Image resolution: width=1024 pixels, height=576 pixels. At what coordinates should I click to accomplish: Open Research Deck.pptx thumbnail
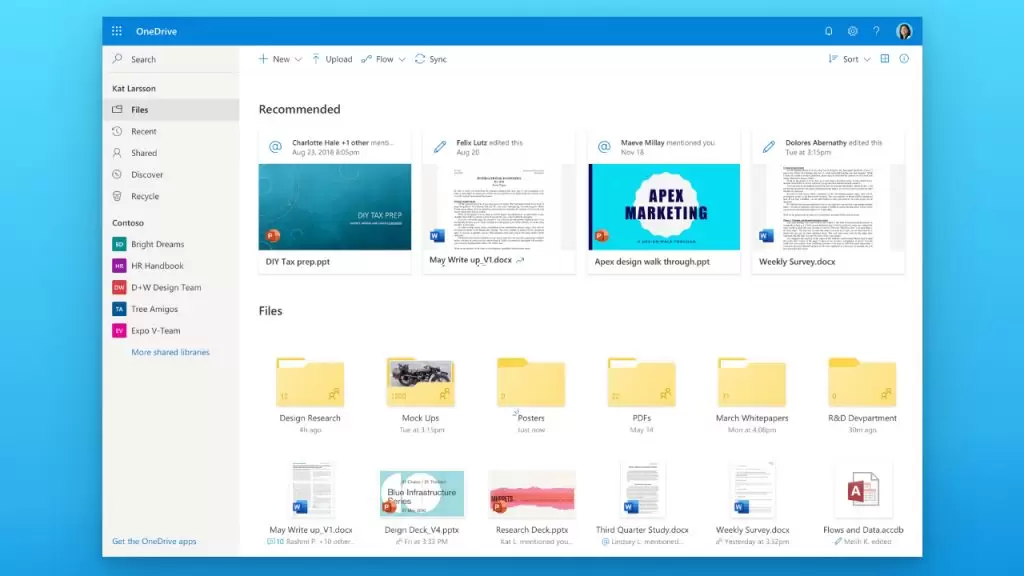tap(532, 493)
